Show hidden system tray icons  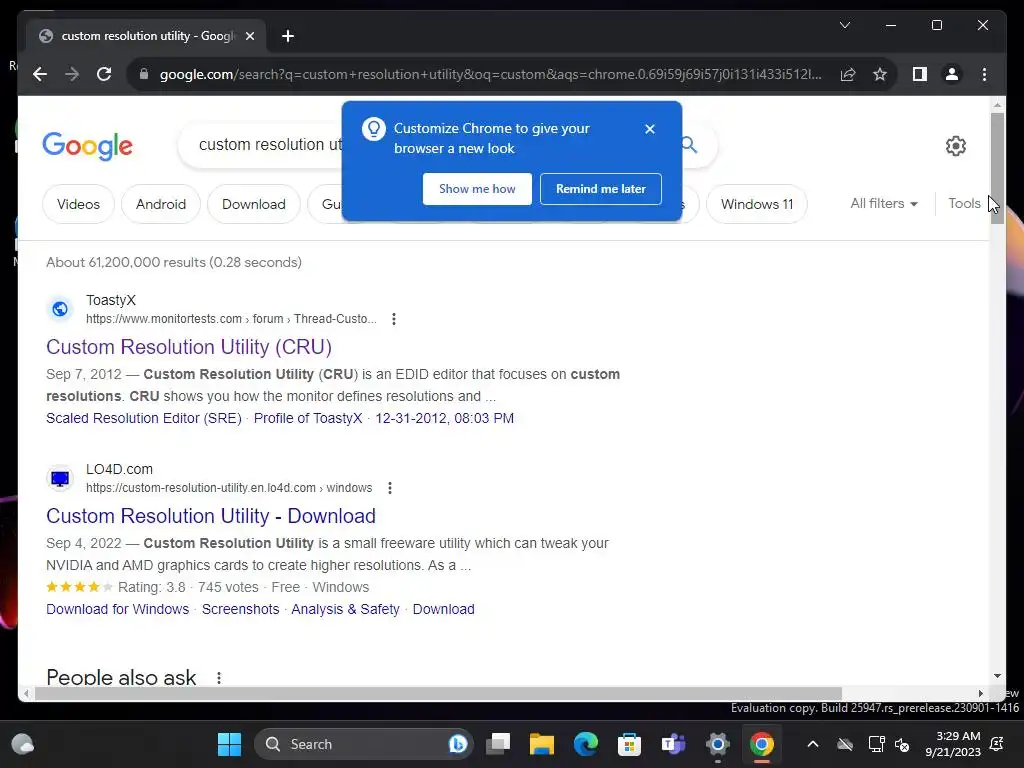(x=812, y=744)
